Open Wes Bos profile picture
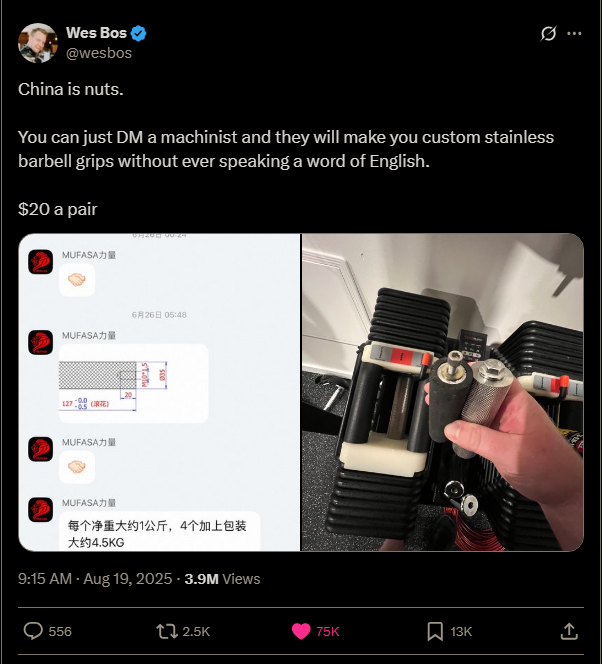This screenshot has height=664, width=602. pos(38,43)
